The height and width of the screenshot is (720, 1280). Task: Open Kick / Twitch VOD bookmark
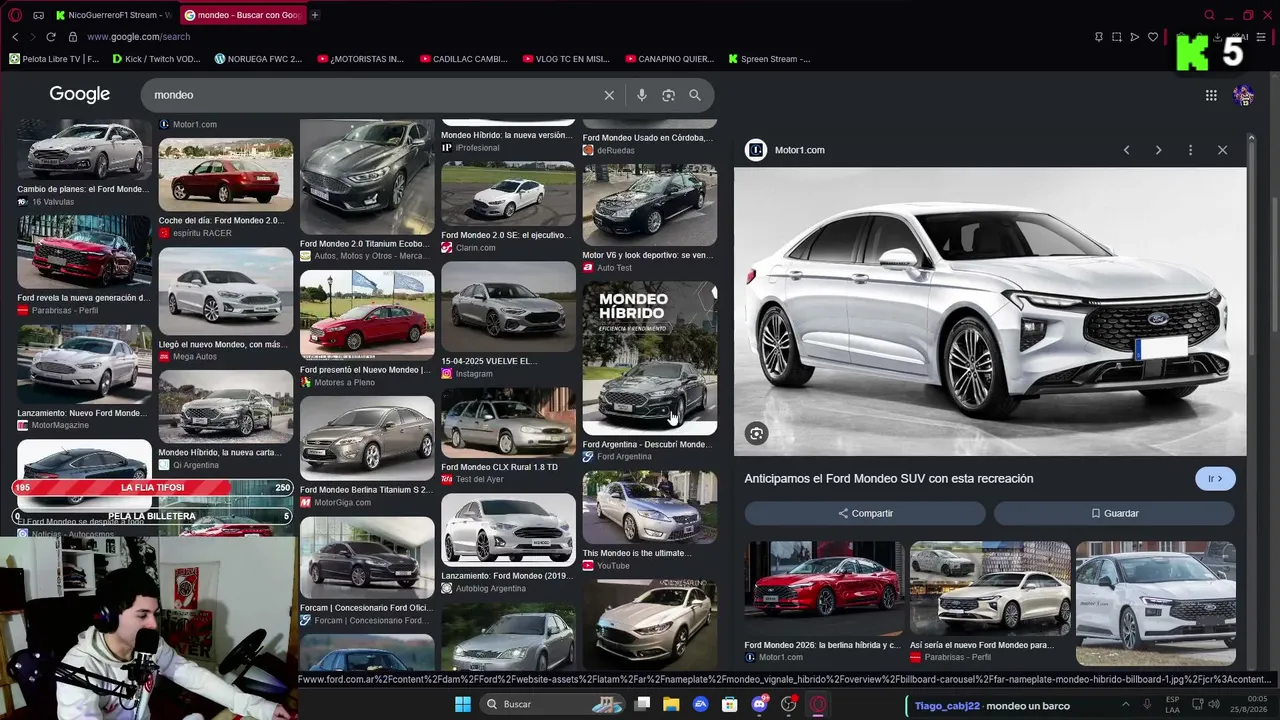click(157, 59)
